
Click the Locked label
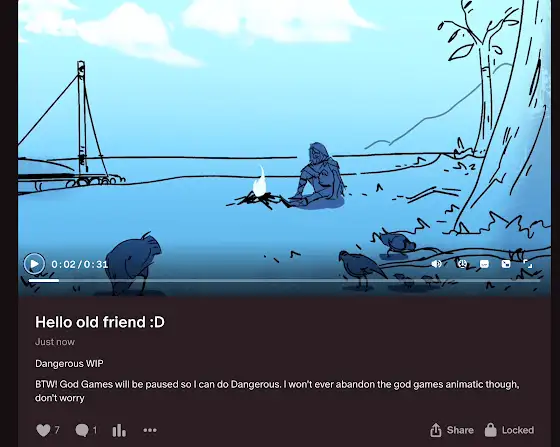click(x=518, y=430)
